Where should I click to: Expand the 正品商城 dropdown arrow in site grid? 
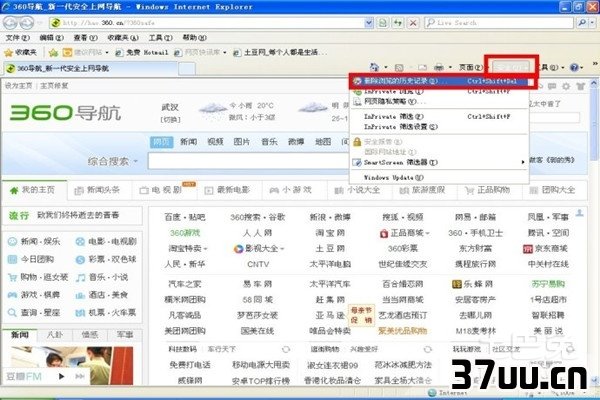[x=427, y=233]
